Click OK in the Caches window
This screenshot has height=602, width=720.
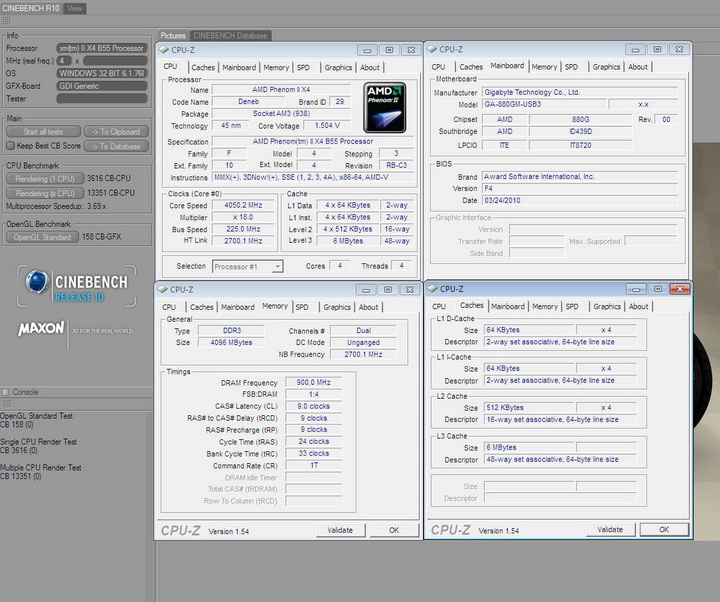click(664, 530)
